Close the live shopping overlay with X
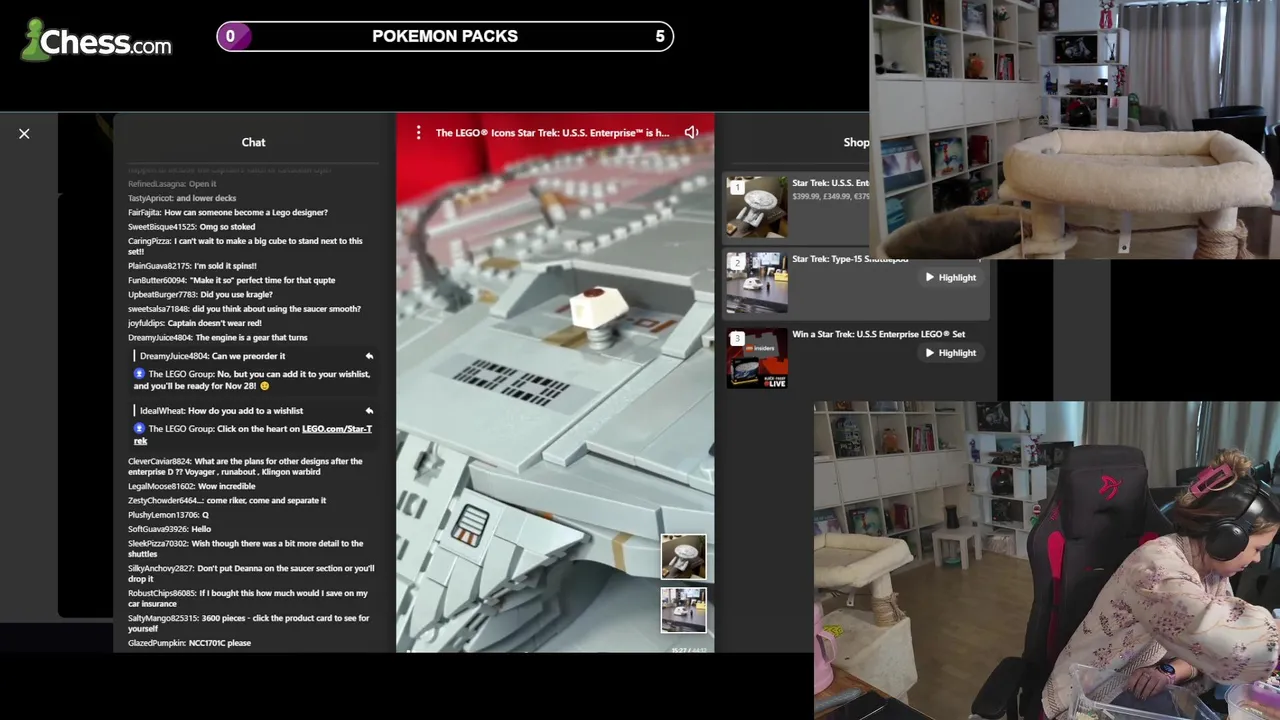1280x720 pixels. pyautogui.click(x=24, y=133)
